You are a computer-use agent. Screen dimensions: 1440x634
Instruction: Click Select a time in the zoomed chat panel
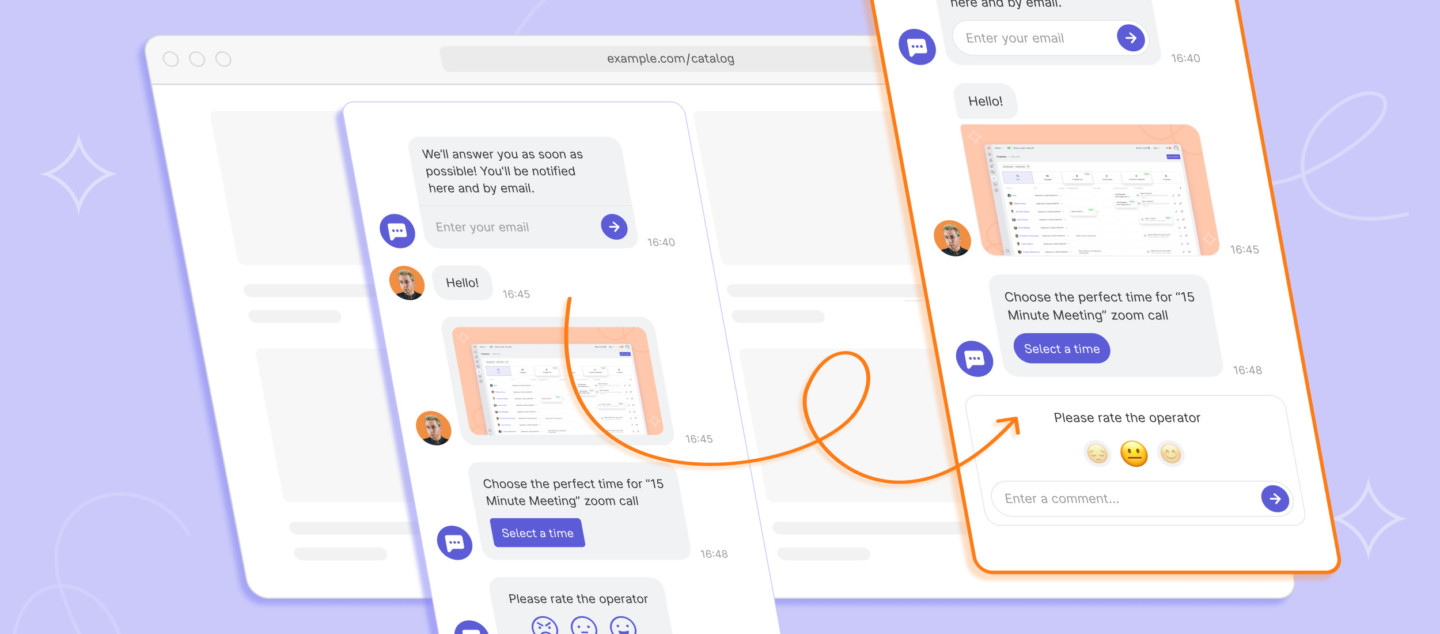[1061, 348]
